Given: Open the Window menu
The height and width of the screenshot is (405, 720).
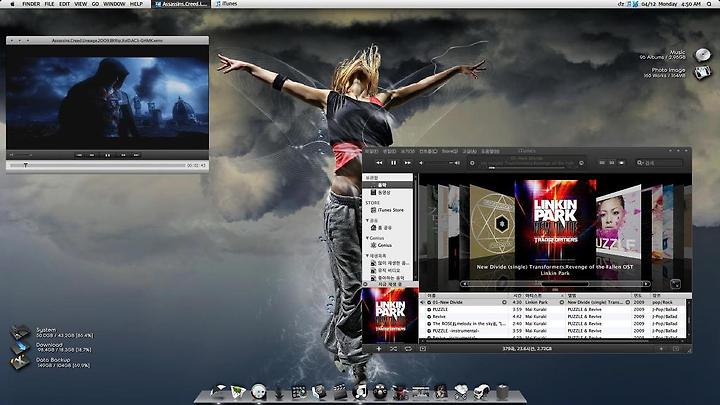Looking at the screenshot, I should pos(114,4).
